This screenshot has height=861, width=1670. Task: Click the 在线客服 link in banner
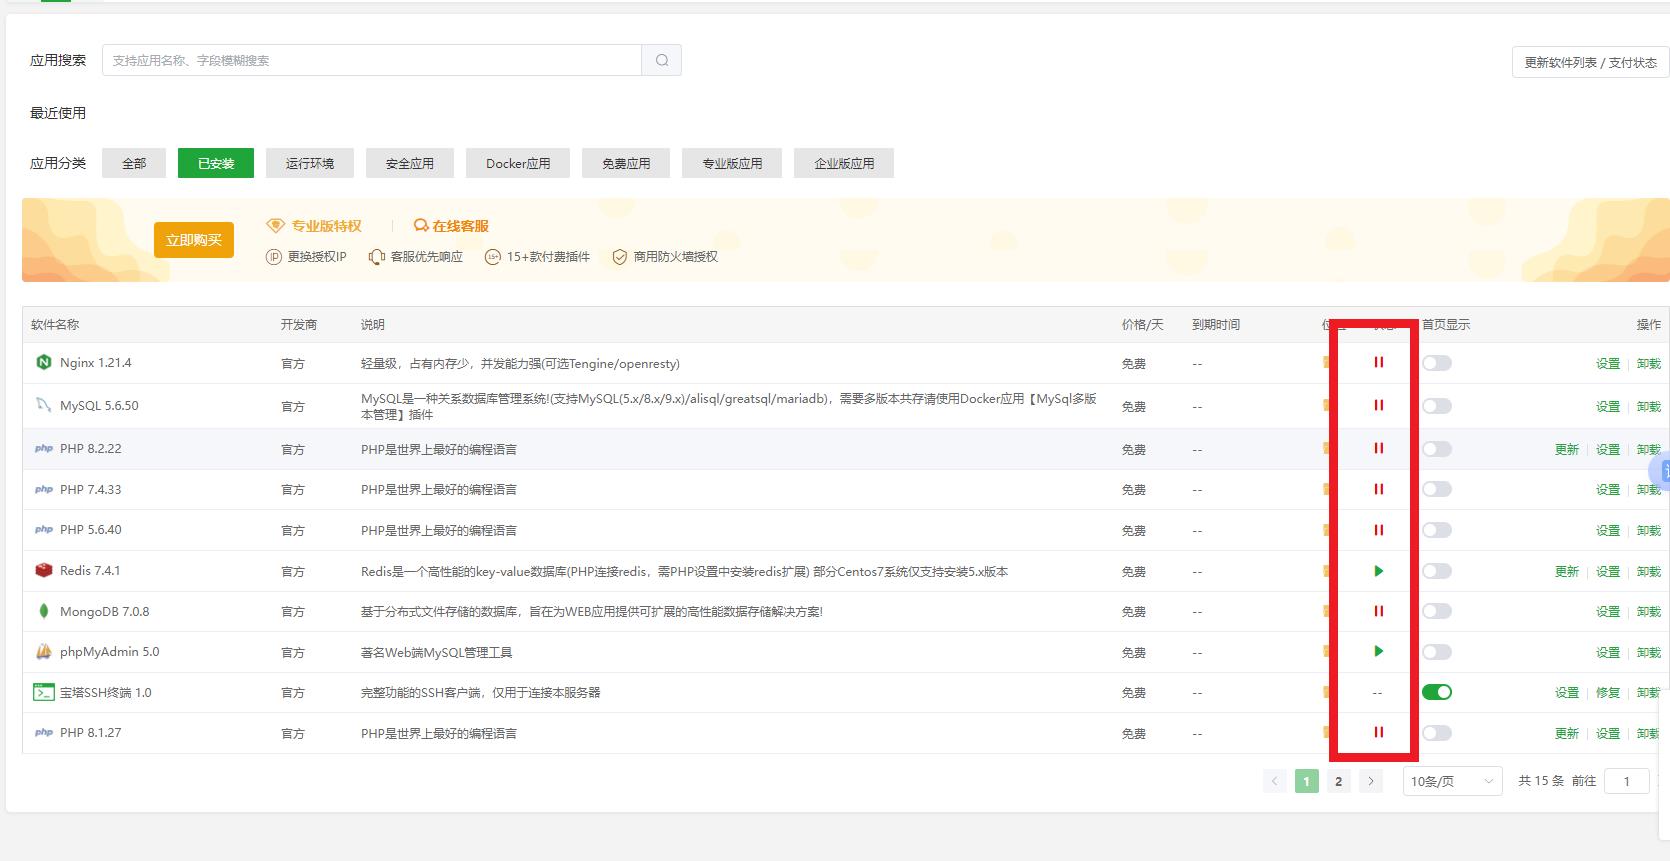pos(460,226)
